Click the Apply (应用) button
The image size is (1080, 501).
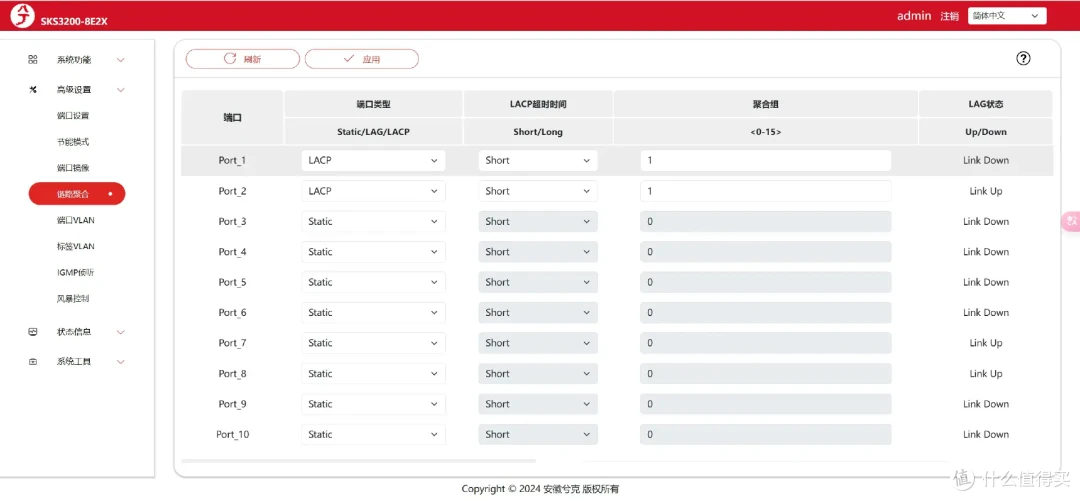click(x=362, y=59)
